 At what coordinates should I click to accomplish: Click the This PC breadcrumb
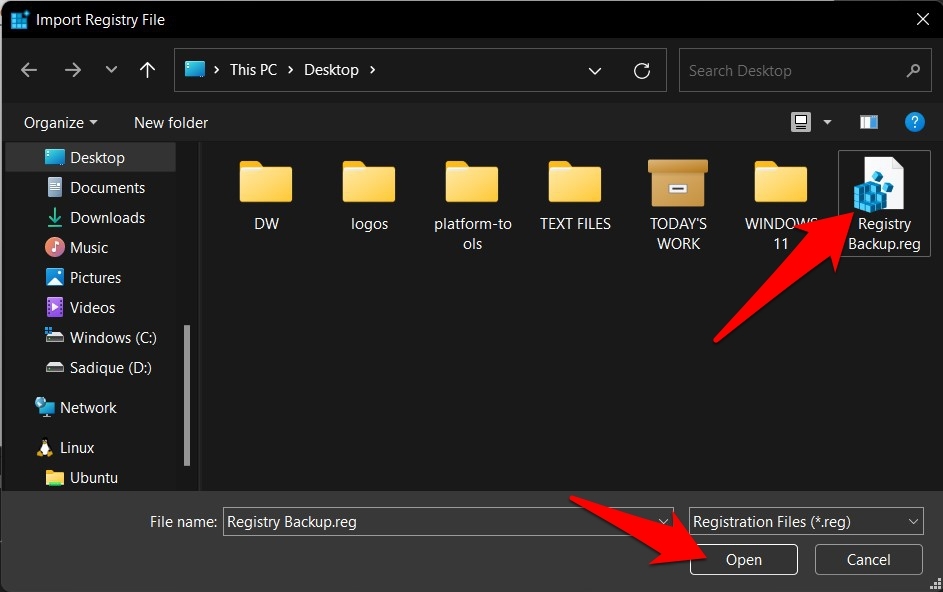[253, 70]
